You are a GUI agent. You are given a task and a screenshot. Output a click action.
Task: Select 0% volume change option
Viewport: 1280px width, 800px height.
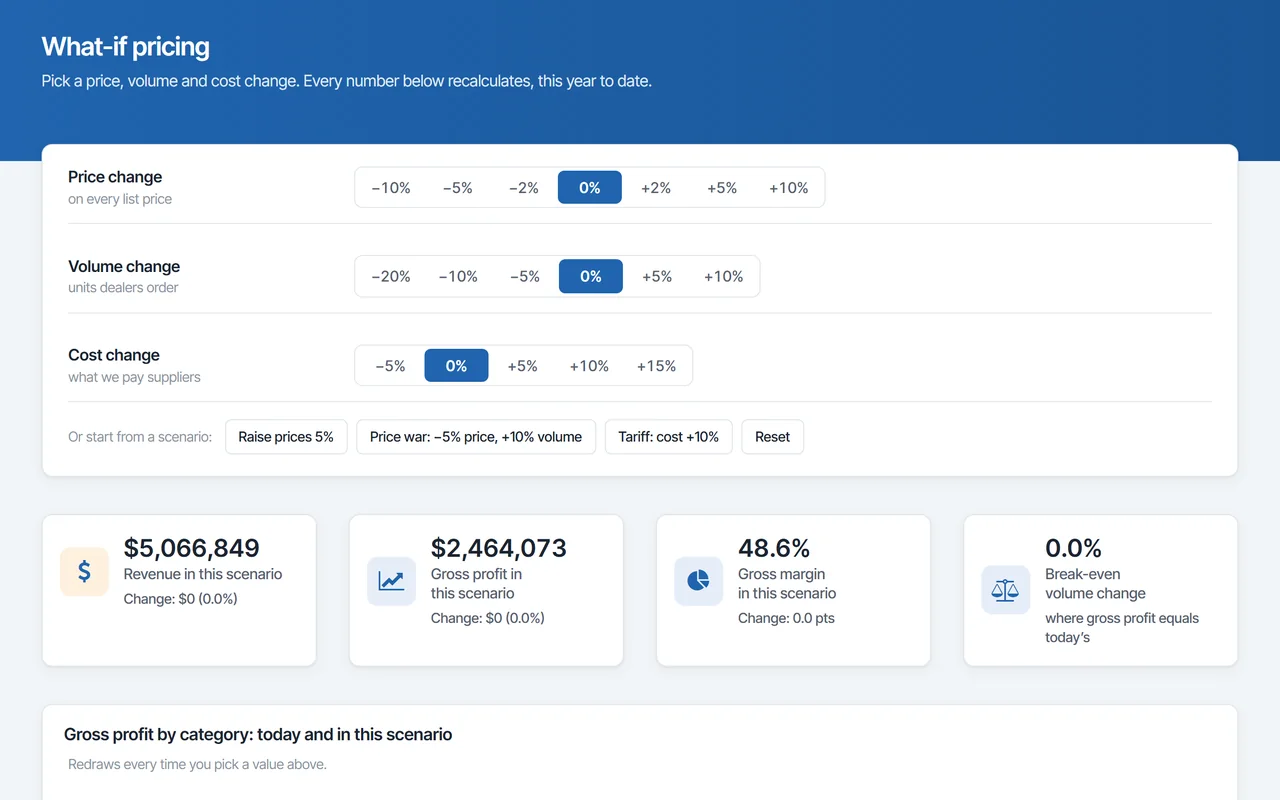591,276
